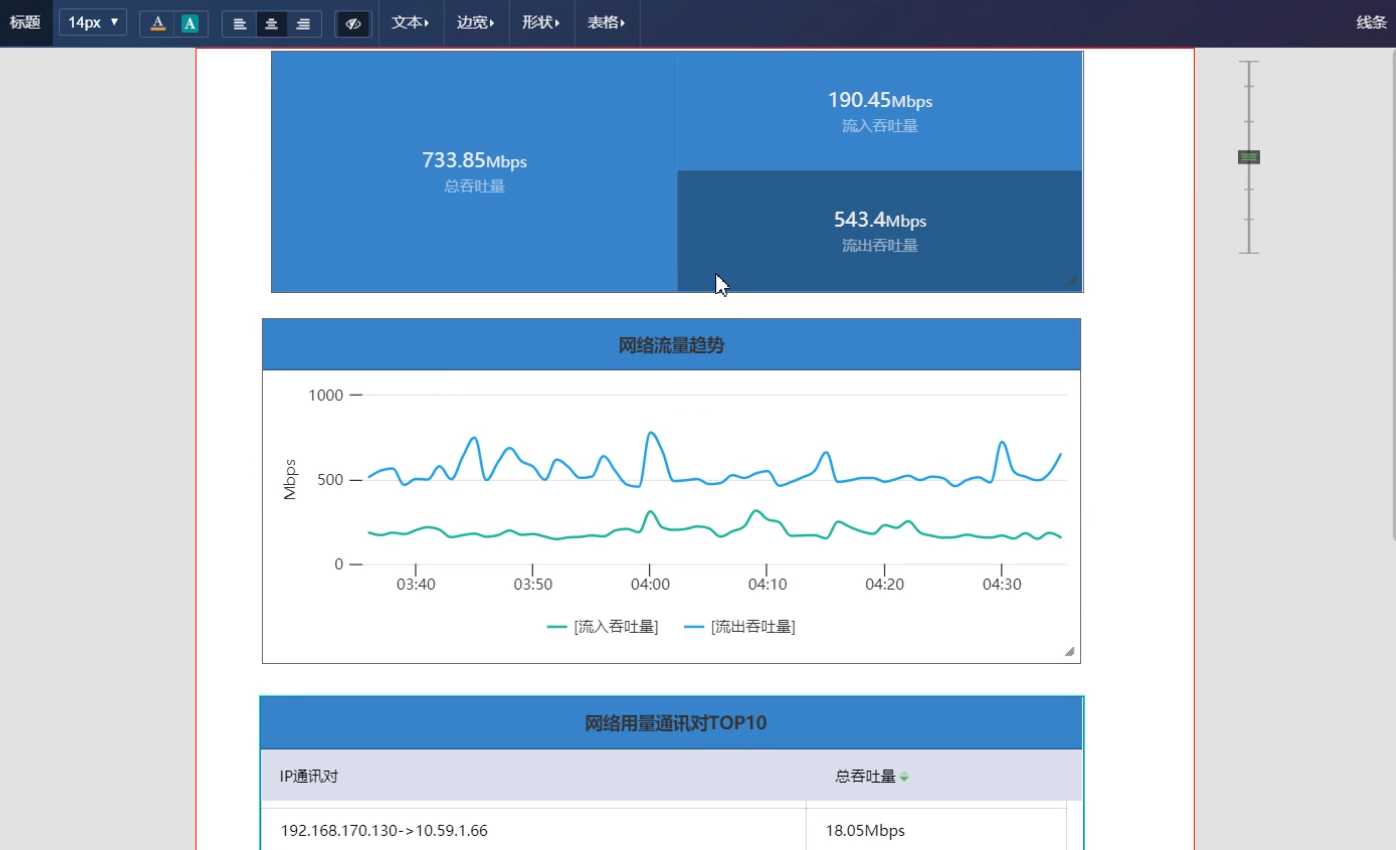Viewport: 1396px width, 850px height.
Task: Align text to the right
Action: pos(304,23)
